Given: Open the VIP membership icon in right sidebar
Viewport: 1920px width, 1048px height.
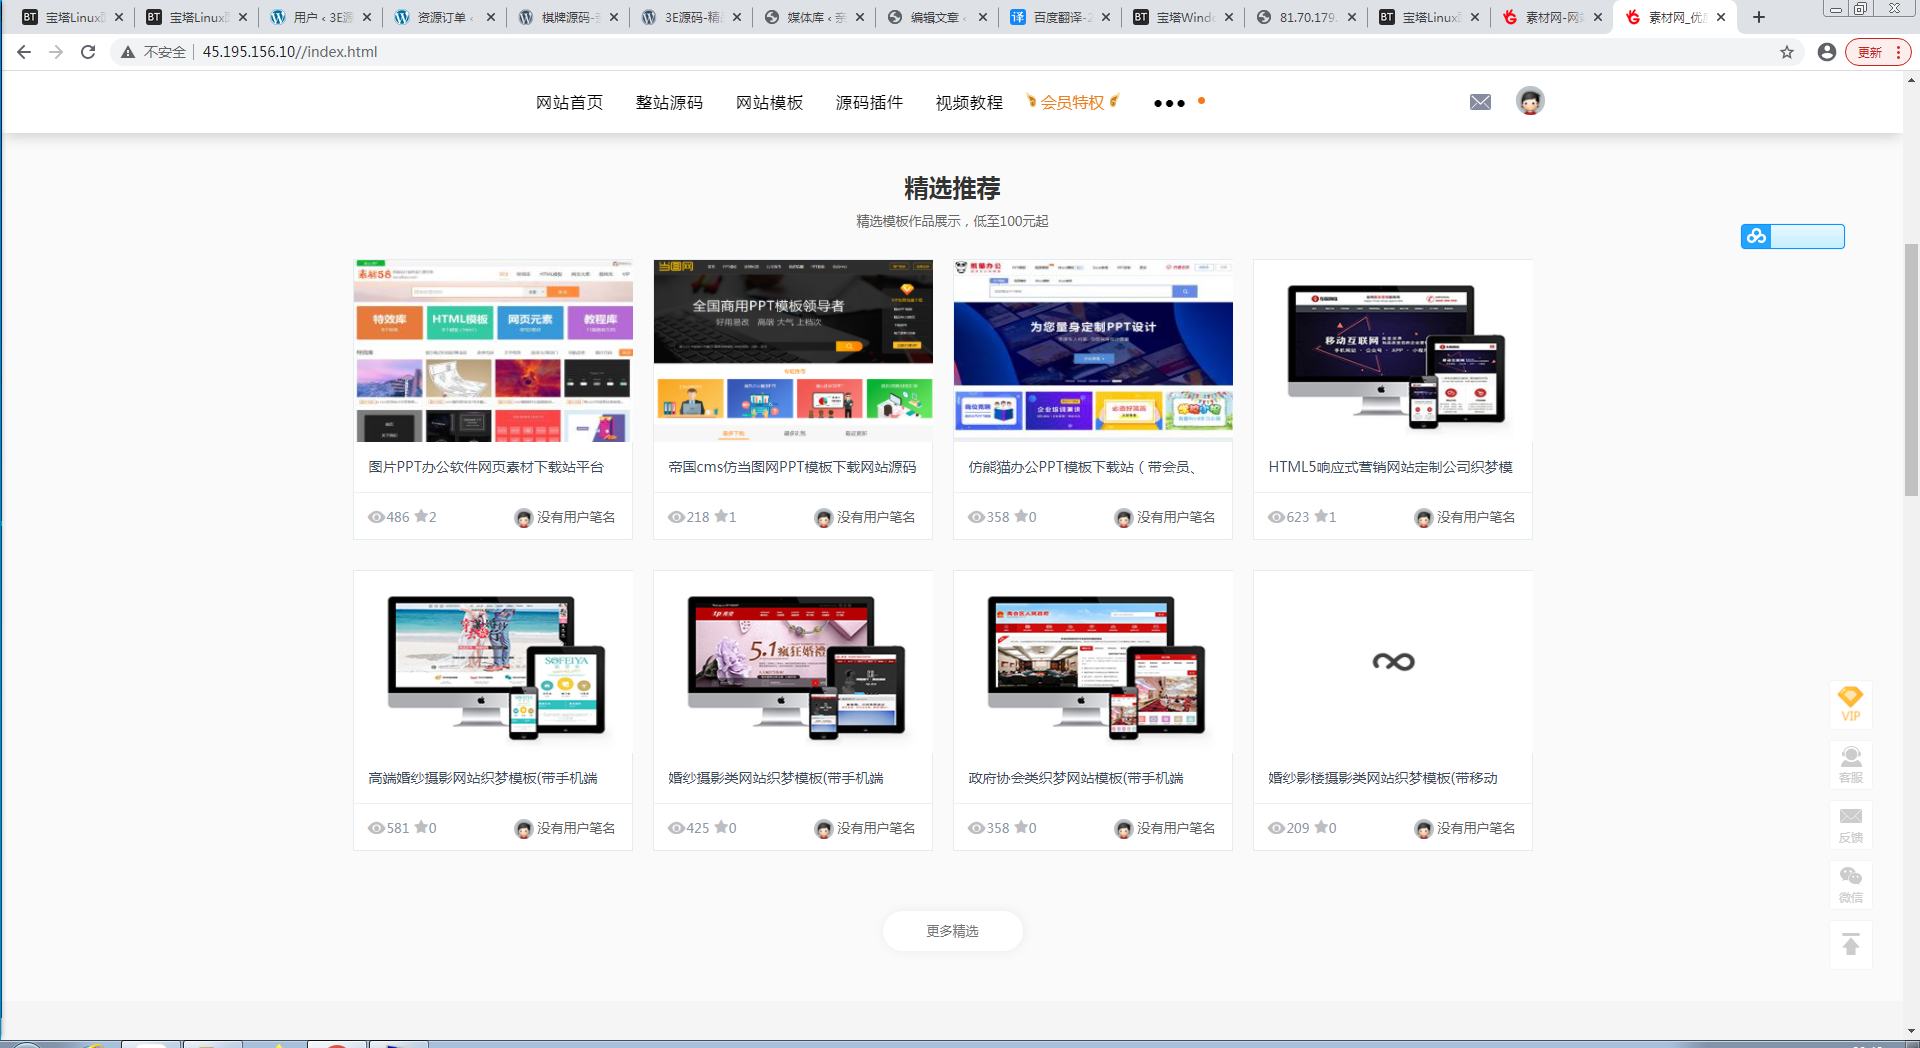Looking at the screenshot, I should [x=1851, y=705].
